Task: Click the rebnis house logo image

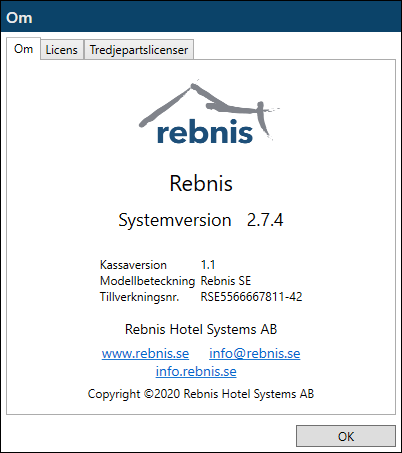Action: (x=209, y=113)
